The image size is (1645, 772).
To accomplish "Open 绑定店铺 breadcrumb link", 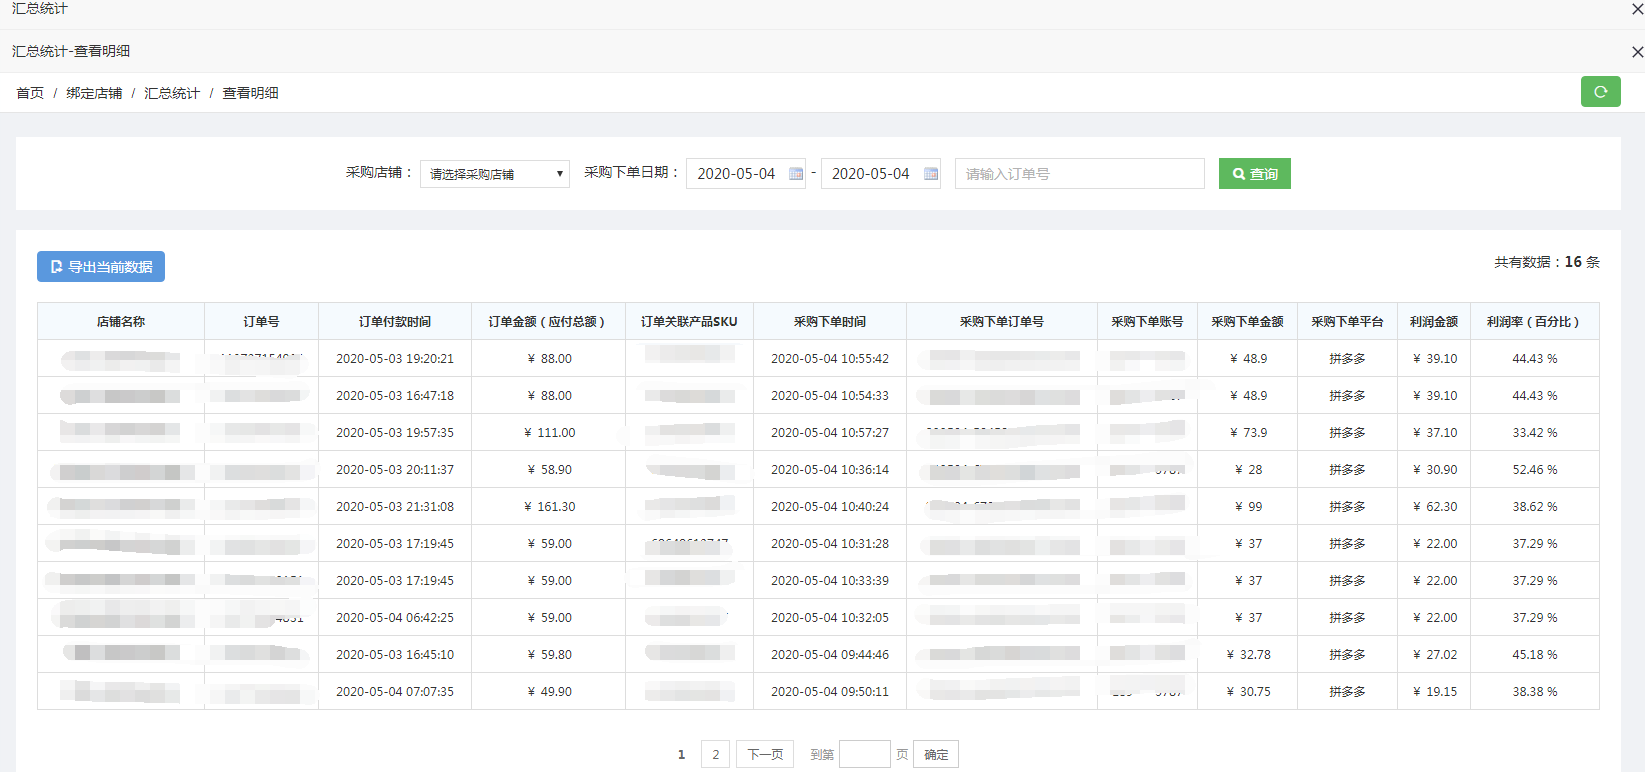I will point(94,93).
